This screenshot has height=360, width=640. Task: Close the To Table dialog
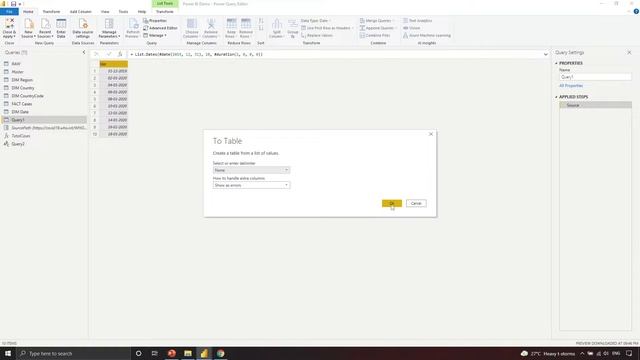(x=431, y=134)
